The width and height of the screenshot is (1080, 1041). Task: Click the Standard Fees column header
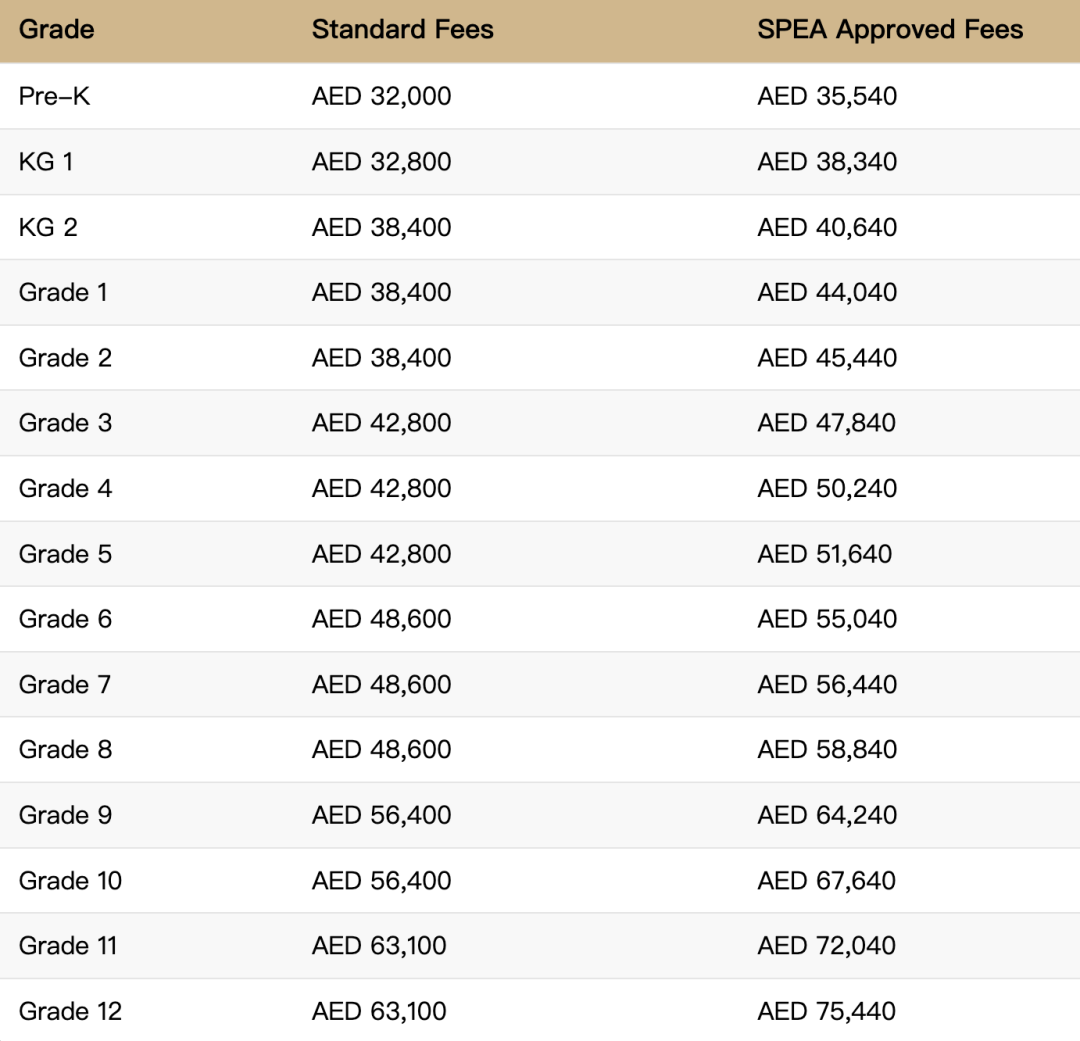click(402, 30)
